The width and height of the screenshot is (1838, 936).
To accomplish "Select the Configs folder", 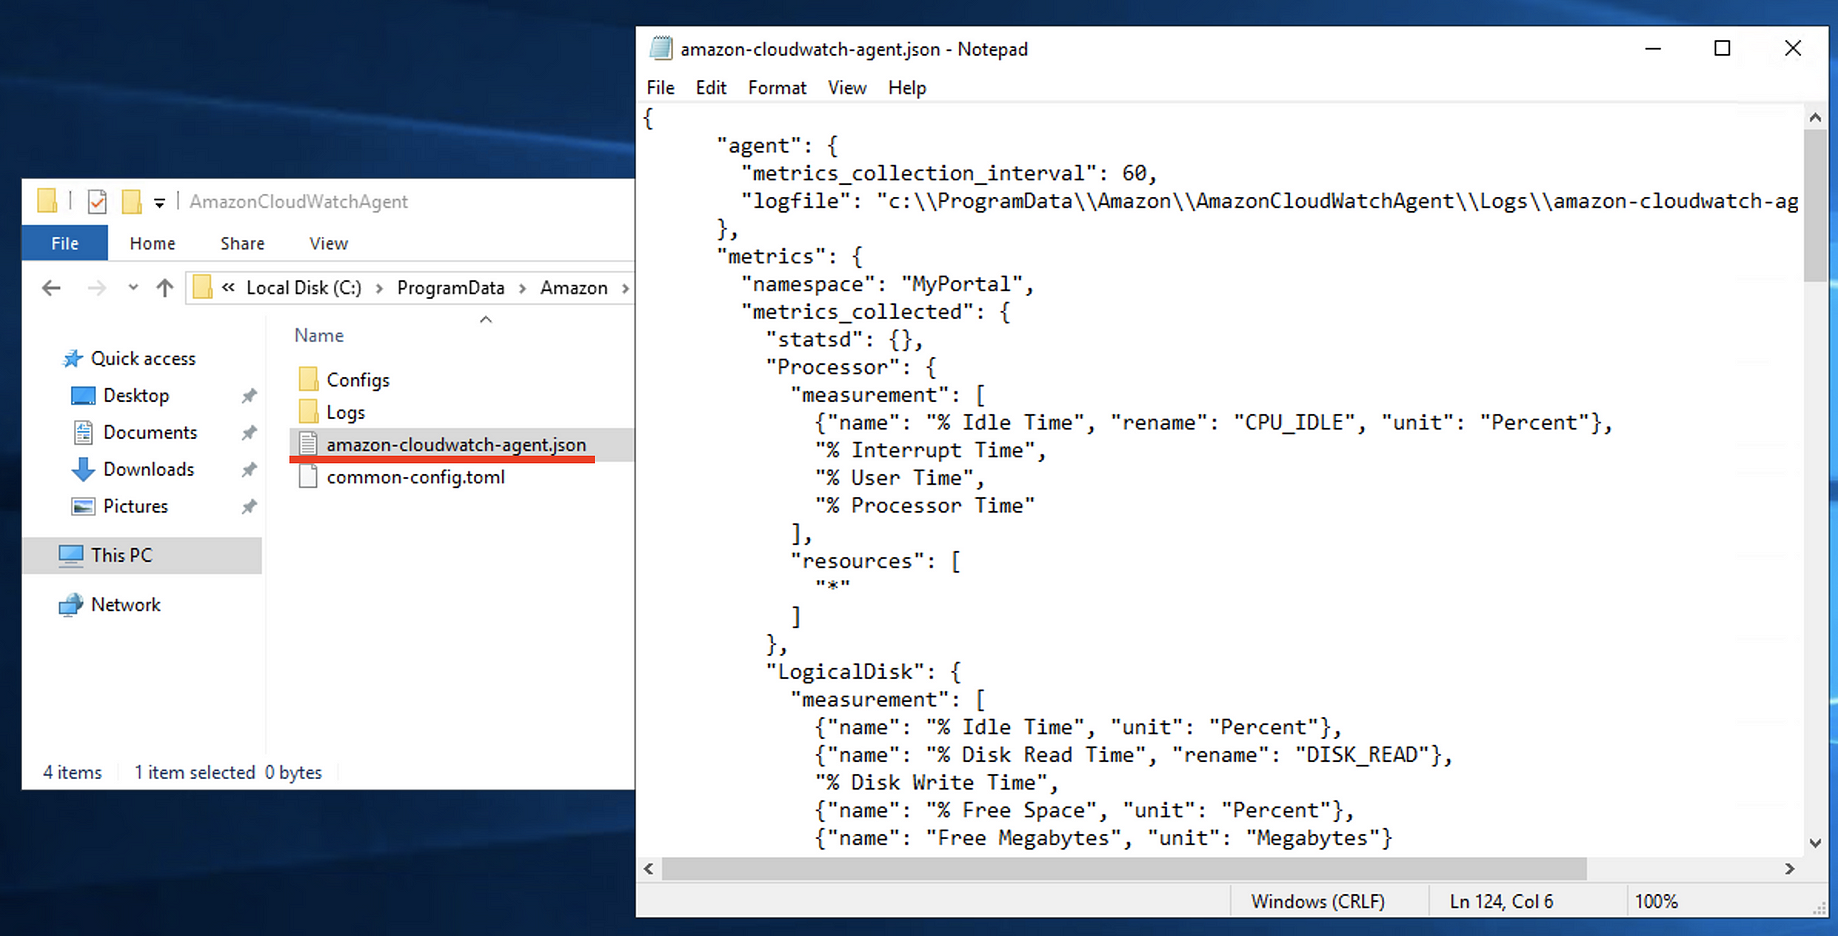I will [x=358, y=380].
